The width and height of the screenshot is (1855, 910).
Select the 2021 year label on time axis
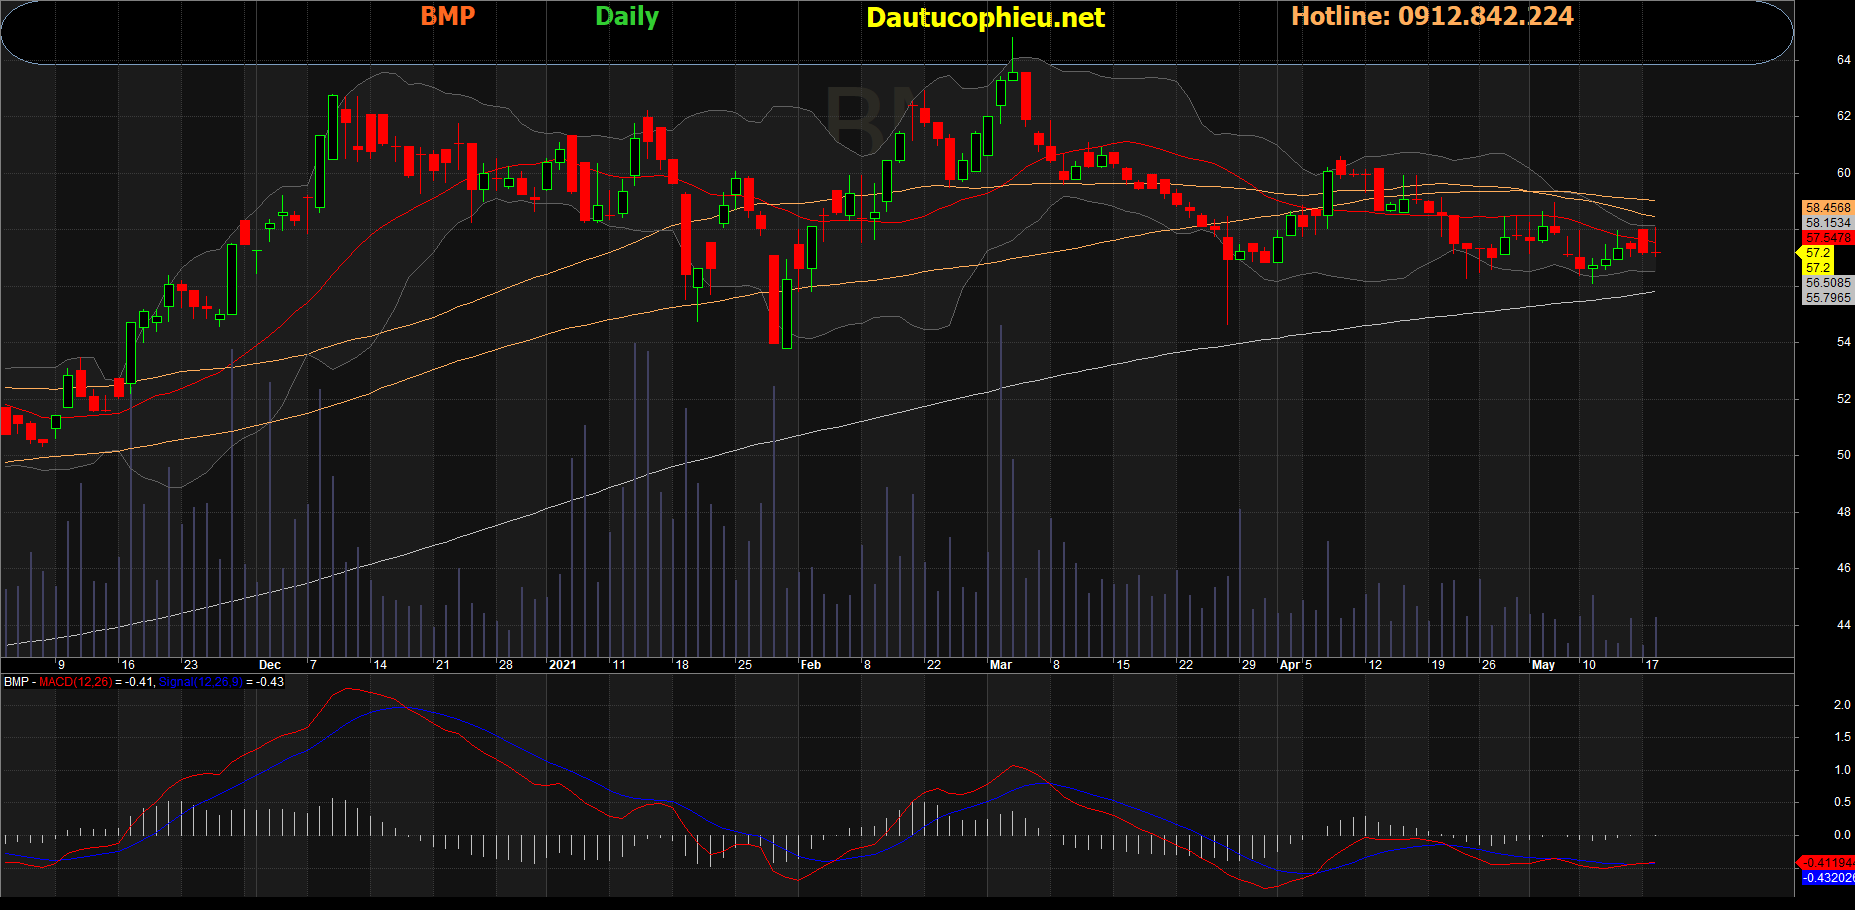[x=563, y=665]
